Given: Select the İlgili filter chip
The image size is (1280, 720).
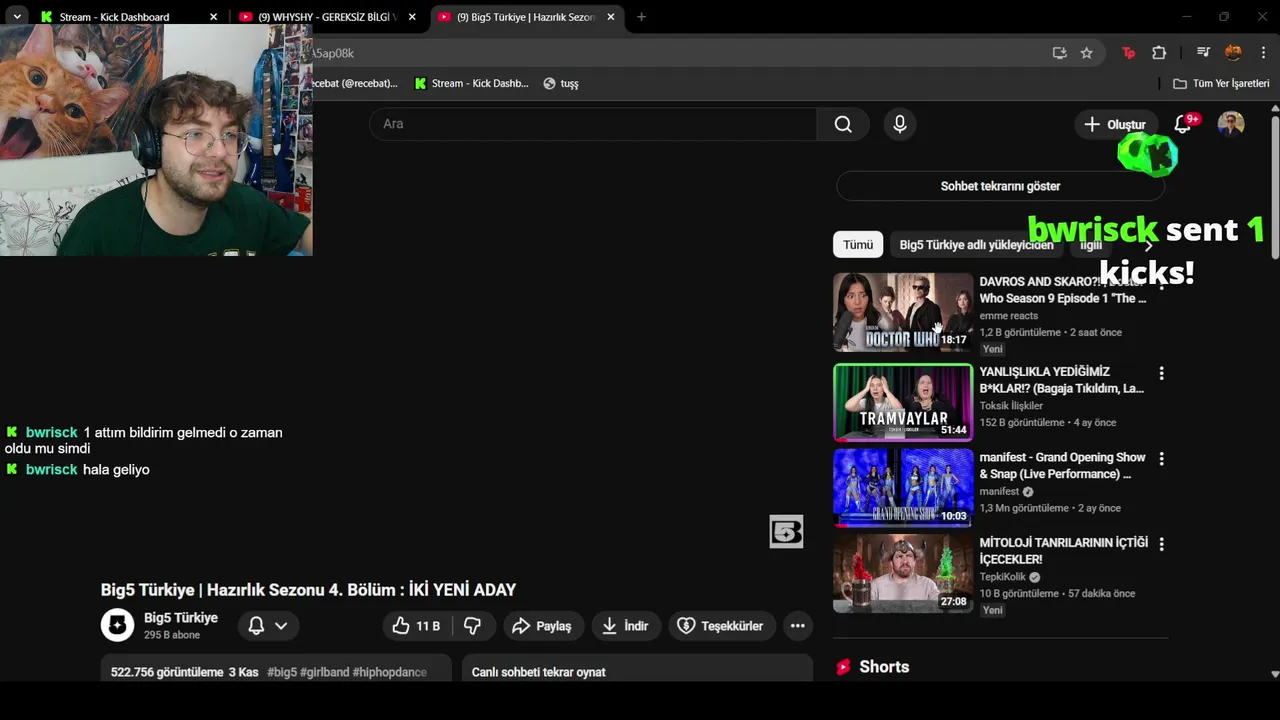Looking at the screenshot, I should pos(1091,245).
